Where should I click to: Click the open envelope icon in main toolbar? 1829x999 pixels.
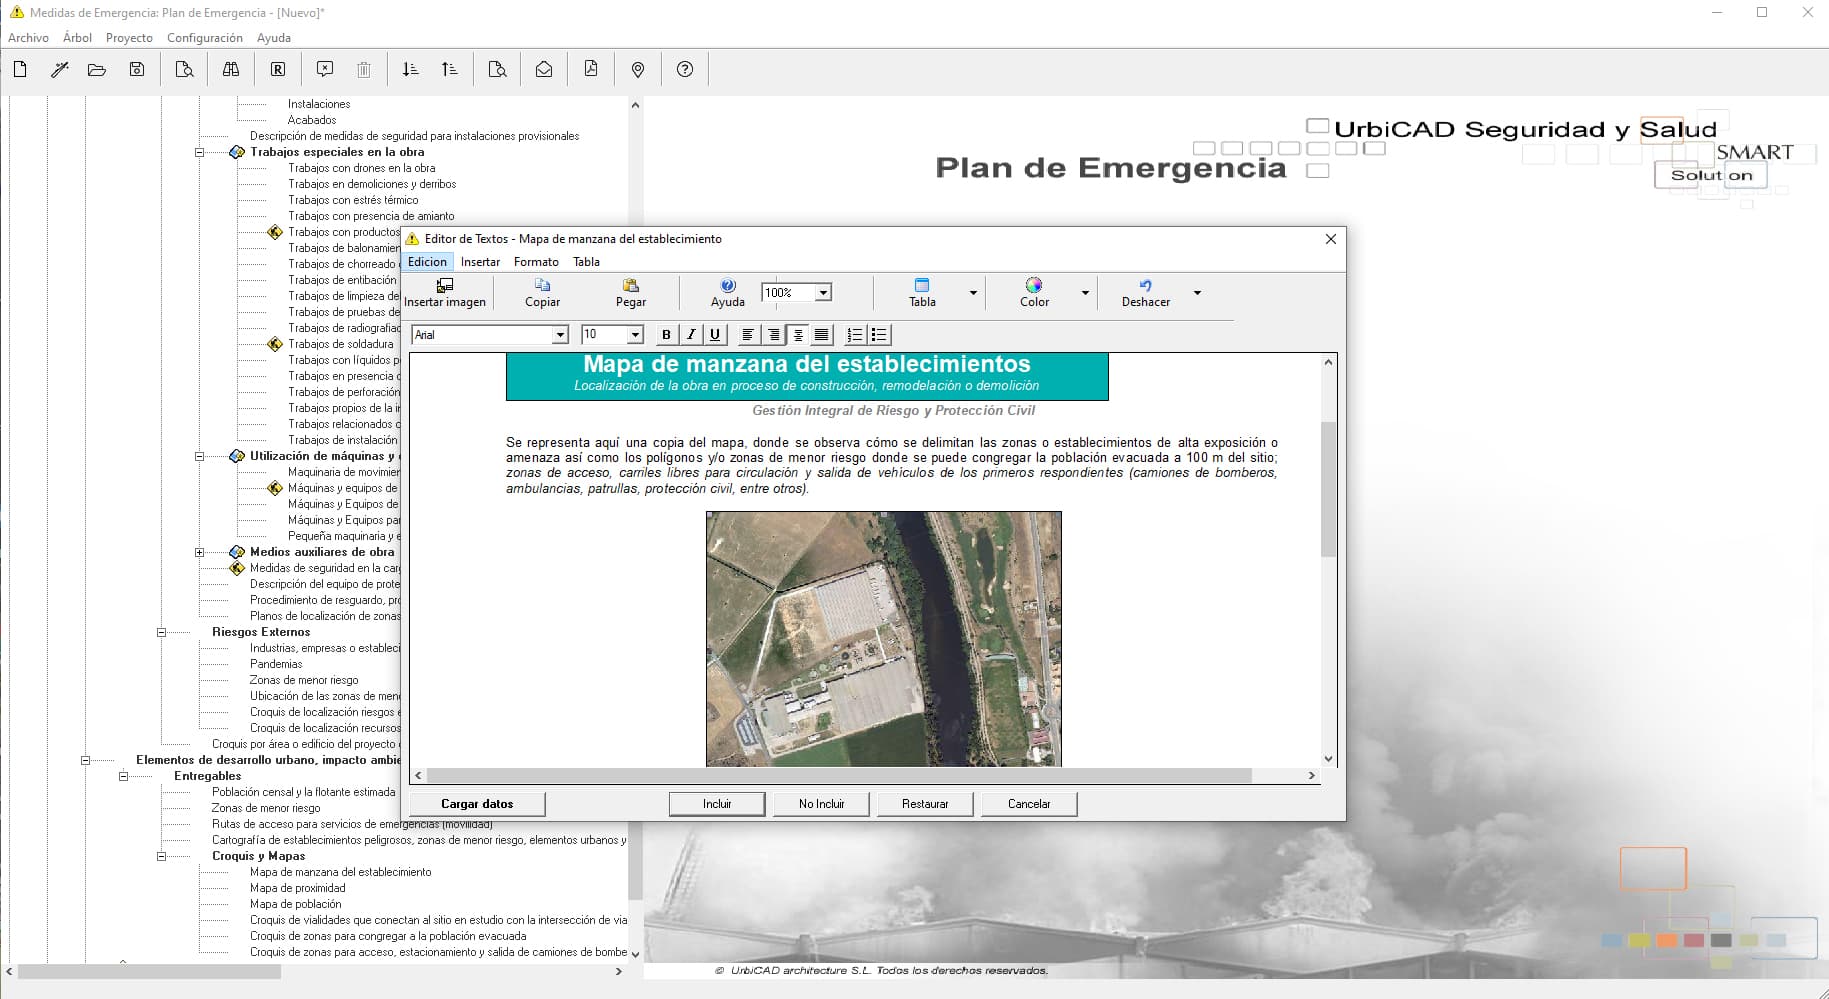(x=544, y=69)
